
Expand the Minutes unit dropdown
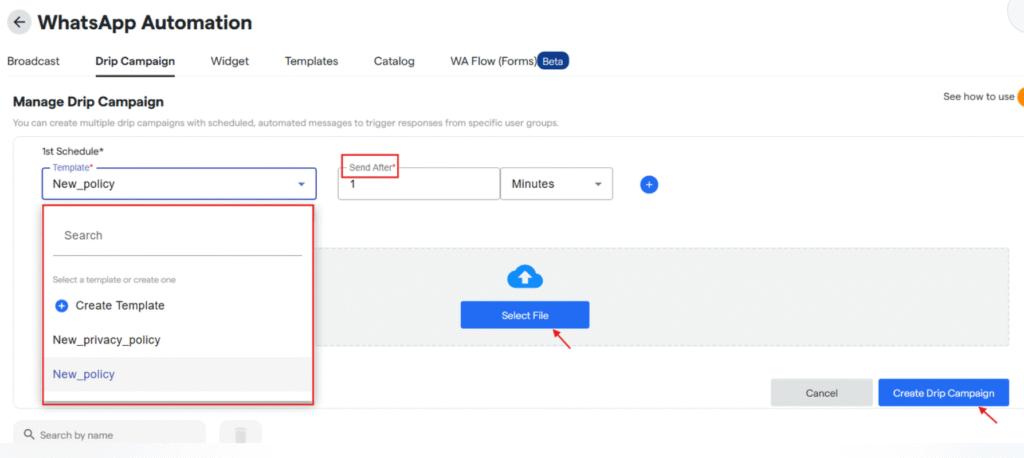click(598, 184)
